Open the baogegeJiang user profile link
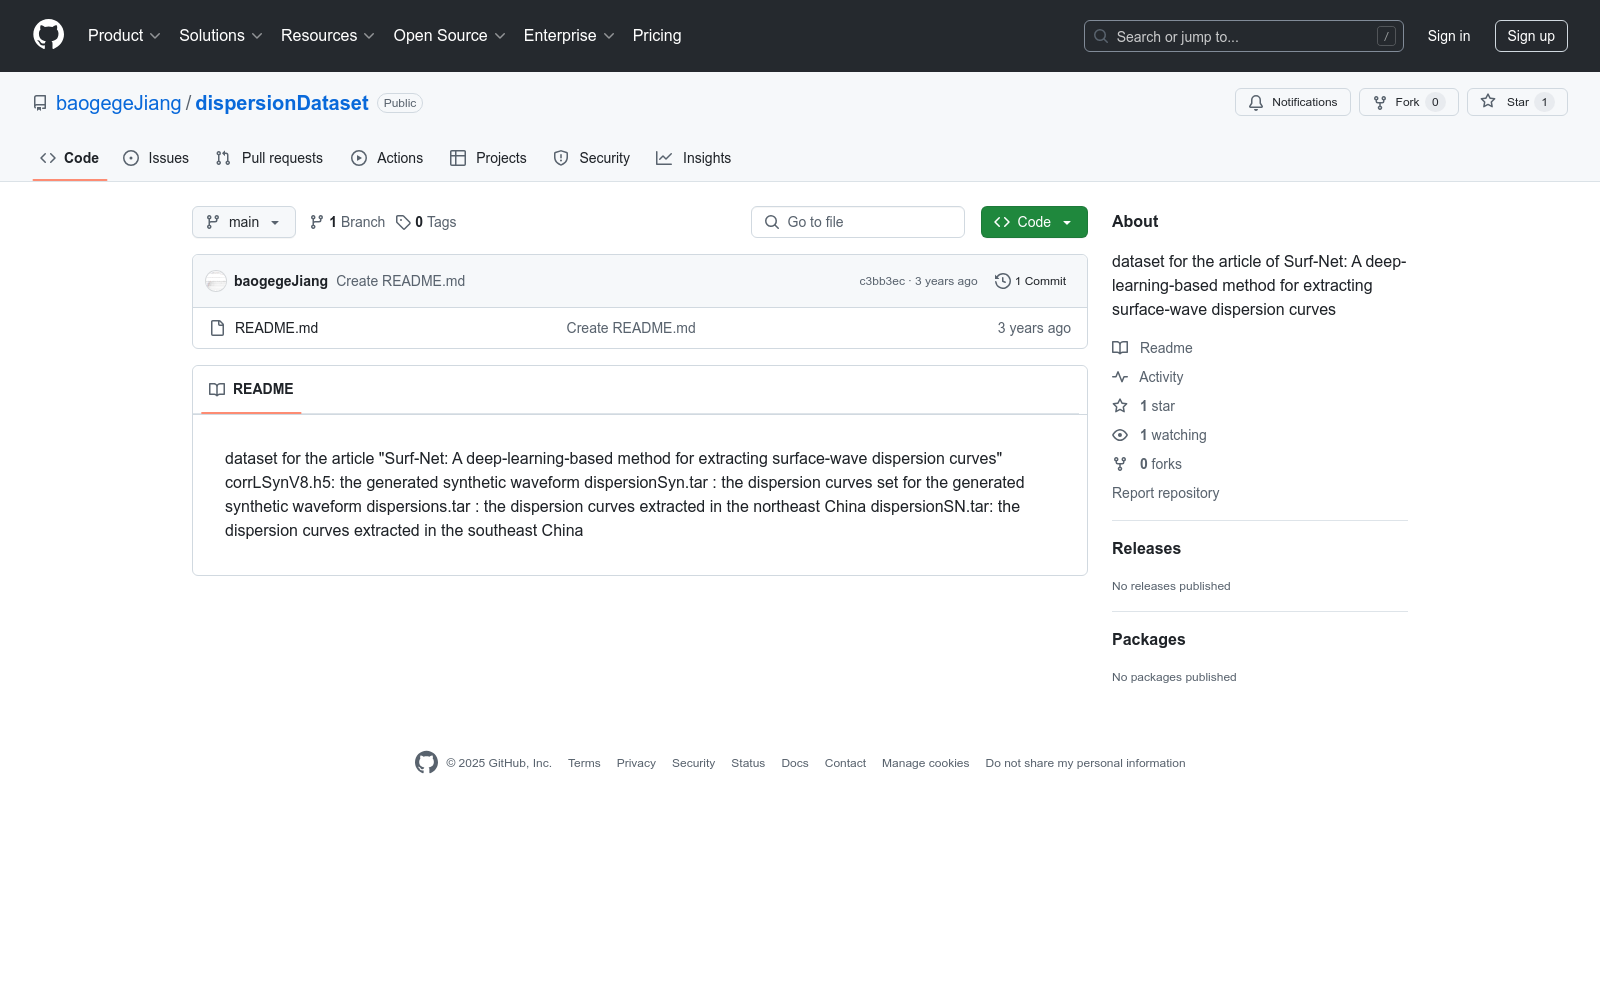This screenshot has height=1000, width=1600. pos(119,103)
